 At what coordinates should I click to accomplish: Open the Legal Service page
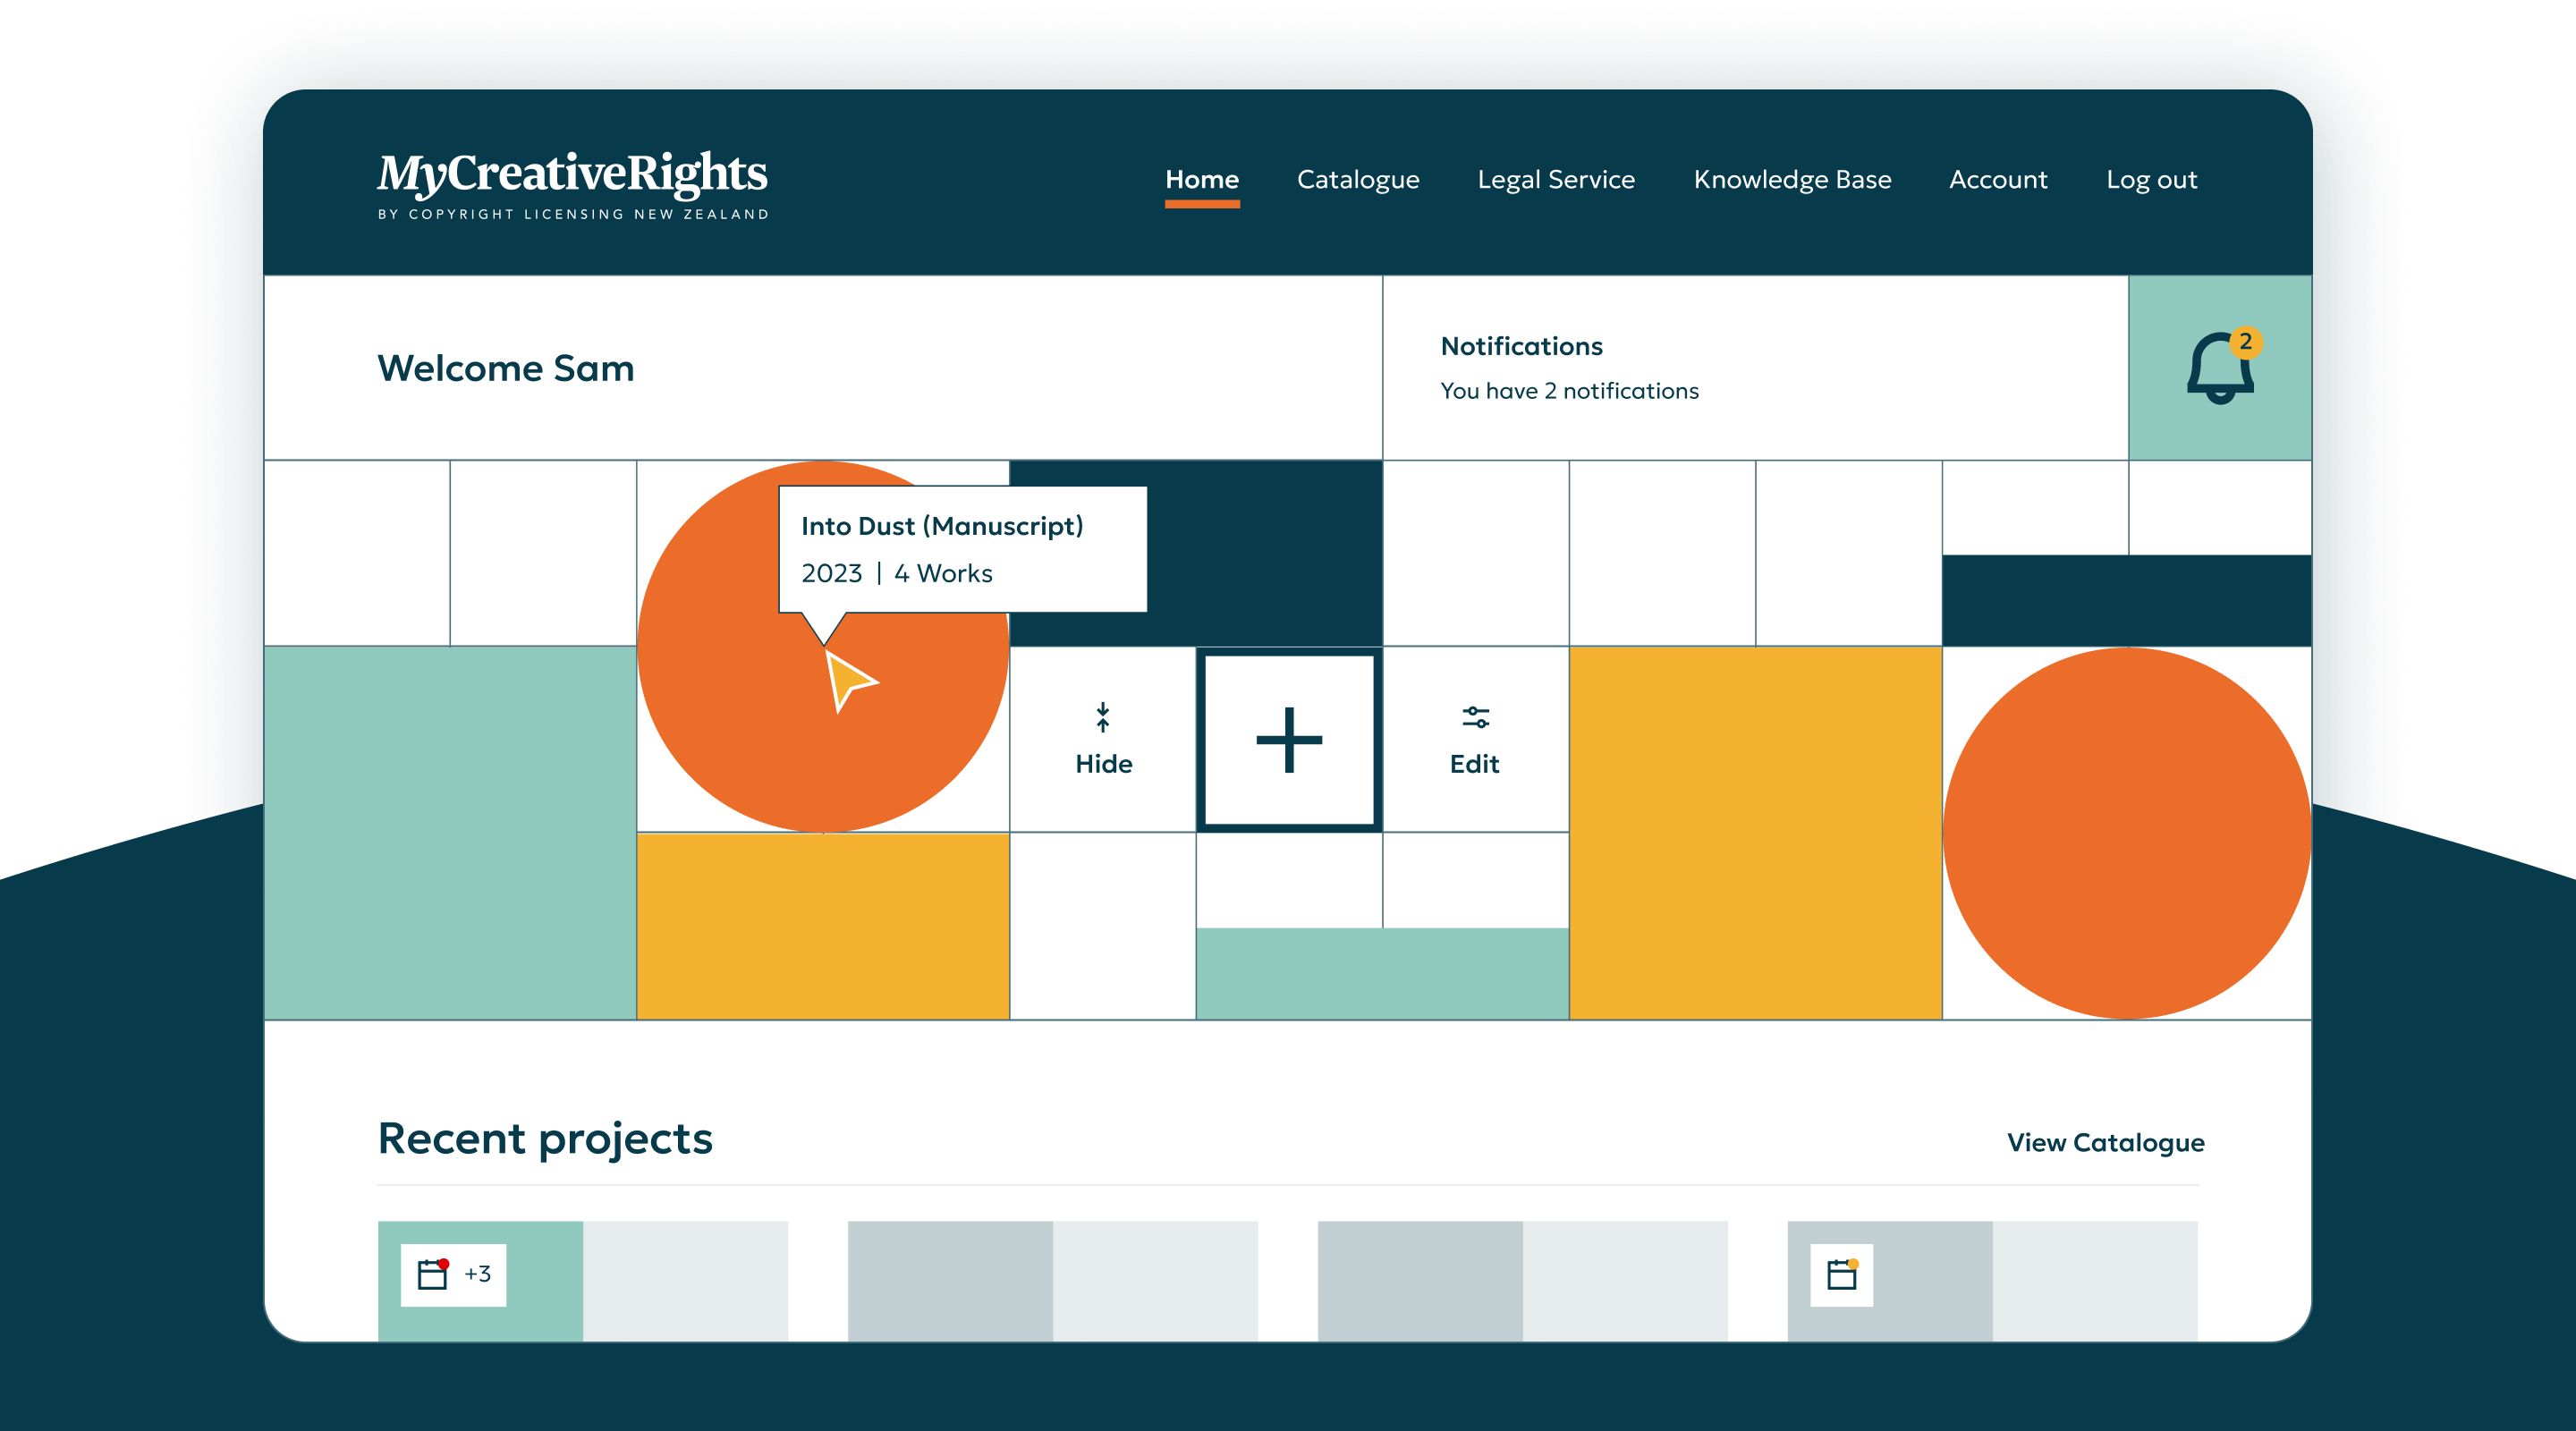pos(1555,180)
